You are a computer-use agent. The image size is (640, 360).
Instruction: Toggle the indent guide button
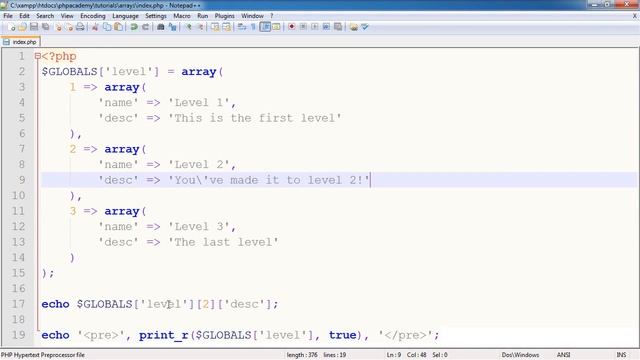[265, 27]
